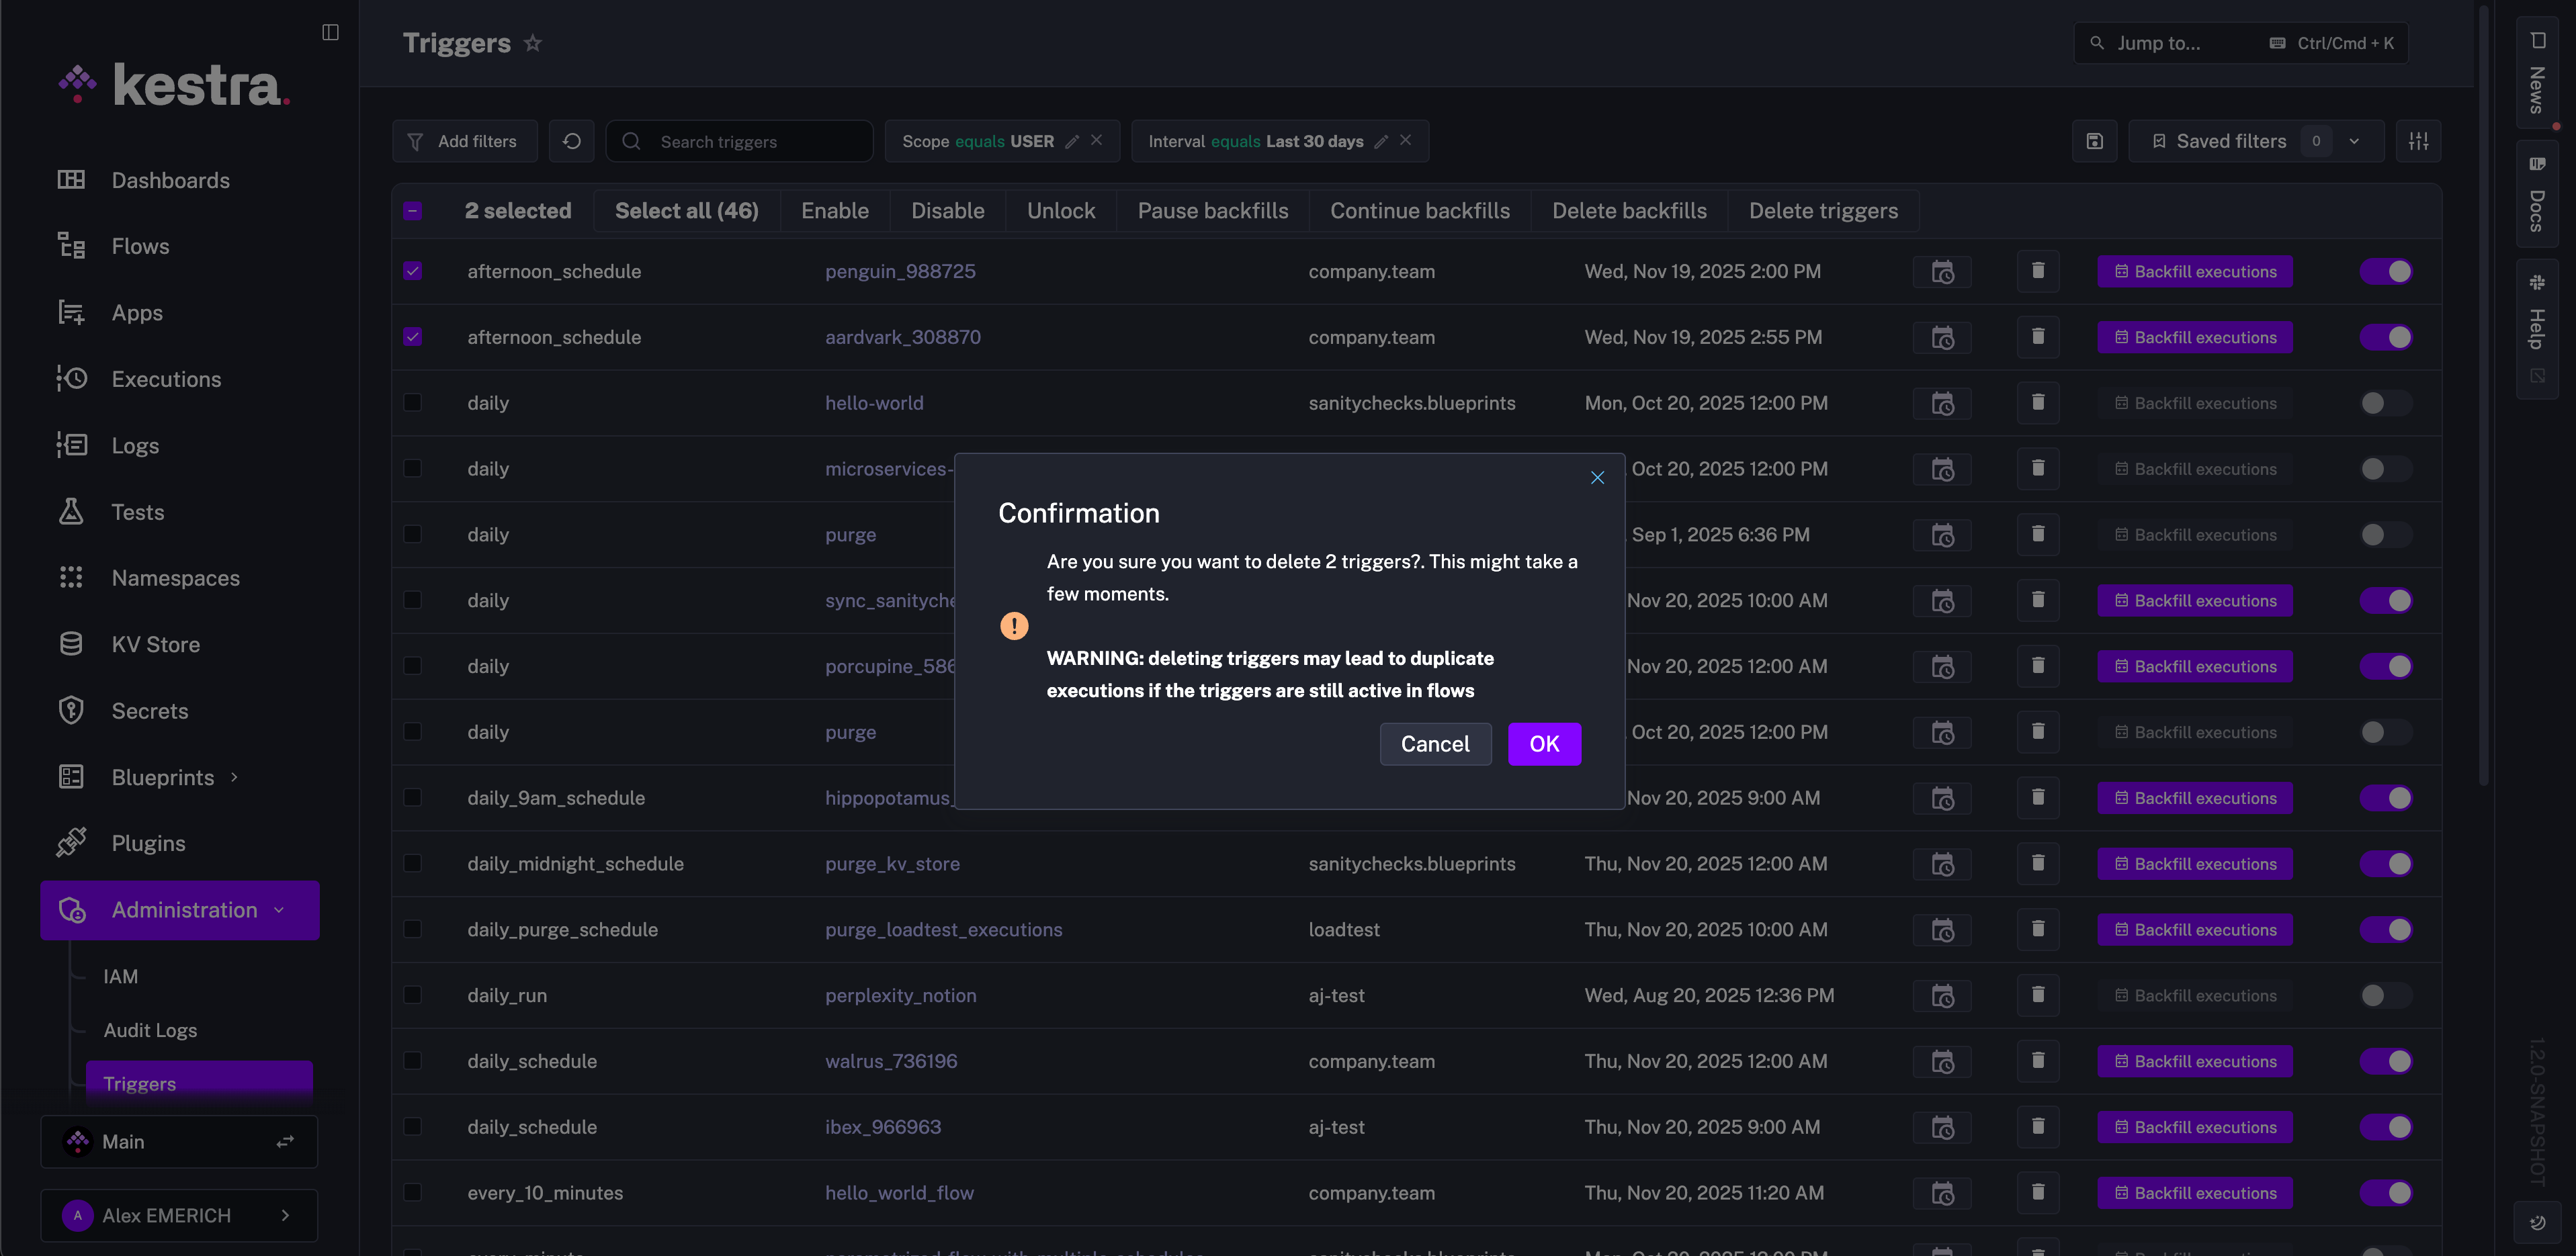Image resolution: width=2576 pixels, height=1256 pixels.
Task: Open table column settings icon
Action: pos(2418,141)
